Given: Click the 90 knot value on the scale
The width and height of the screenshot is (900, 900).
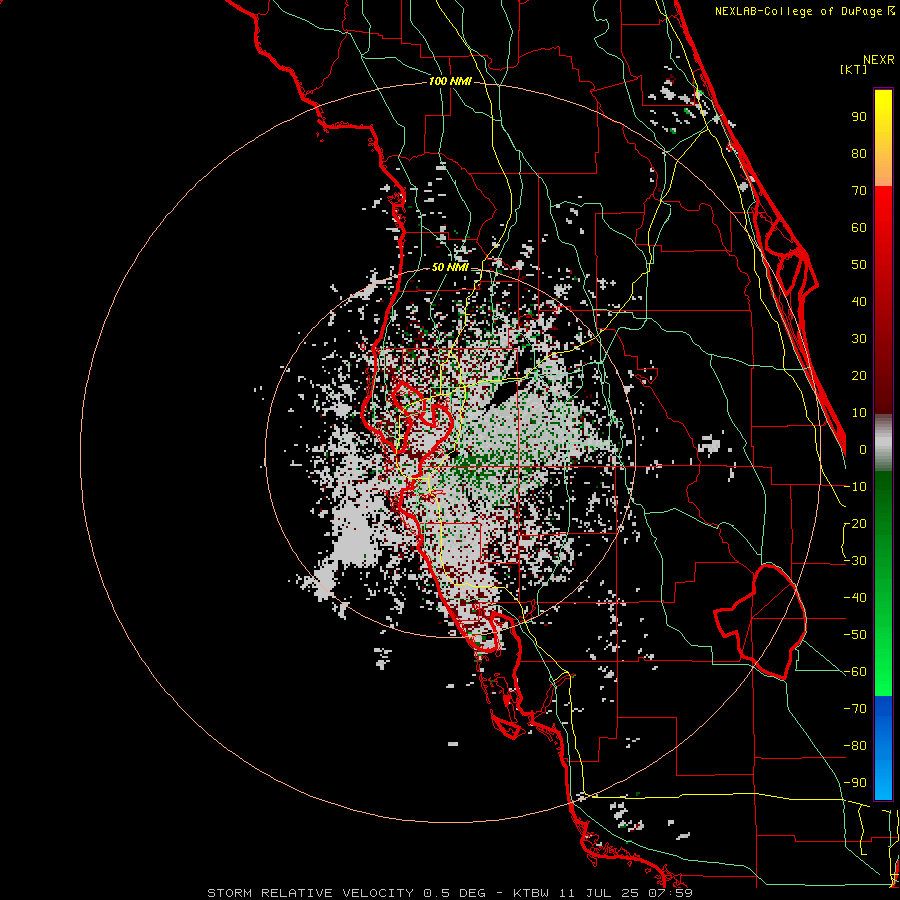Looking at the screenshot, I should point(859,117).
